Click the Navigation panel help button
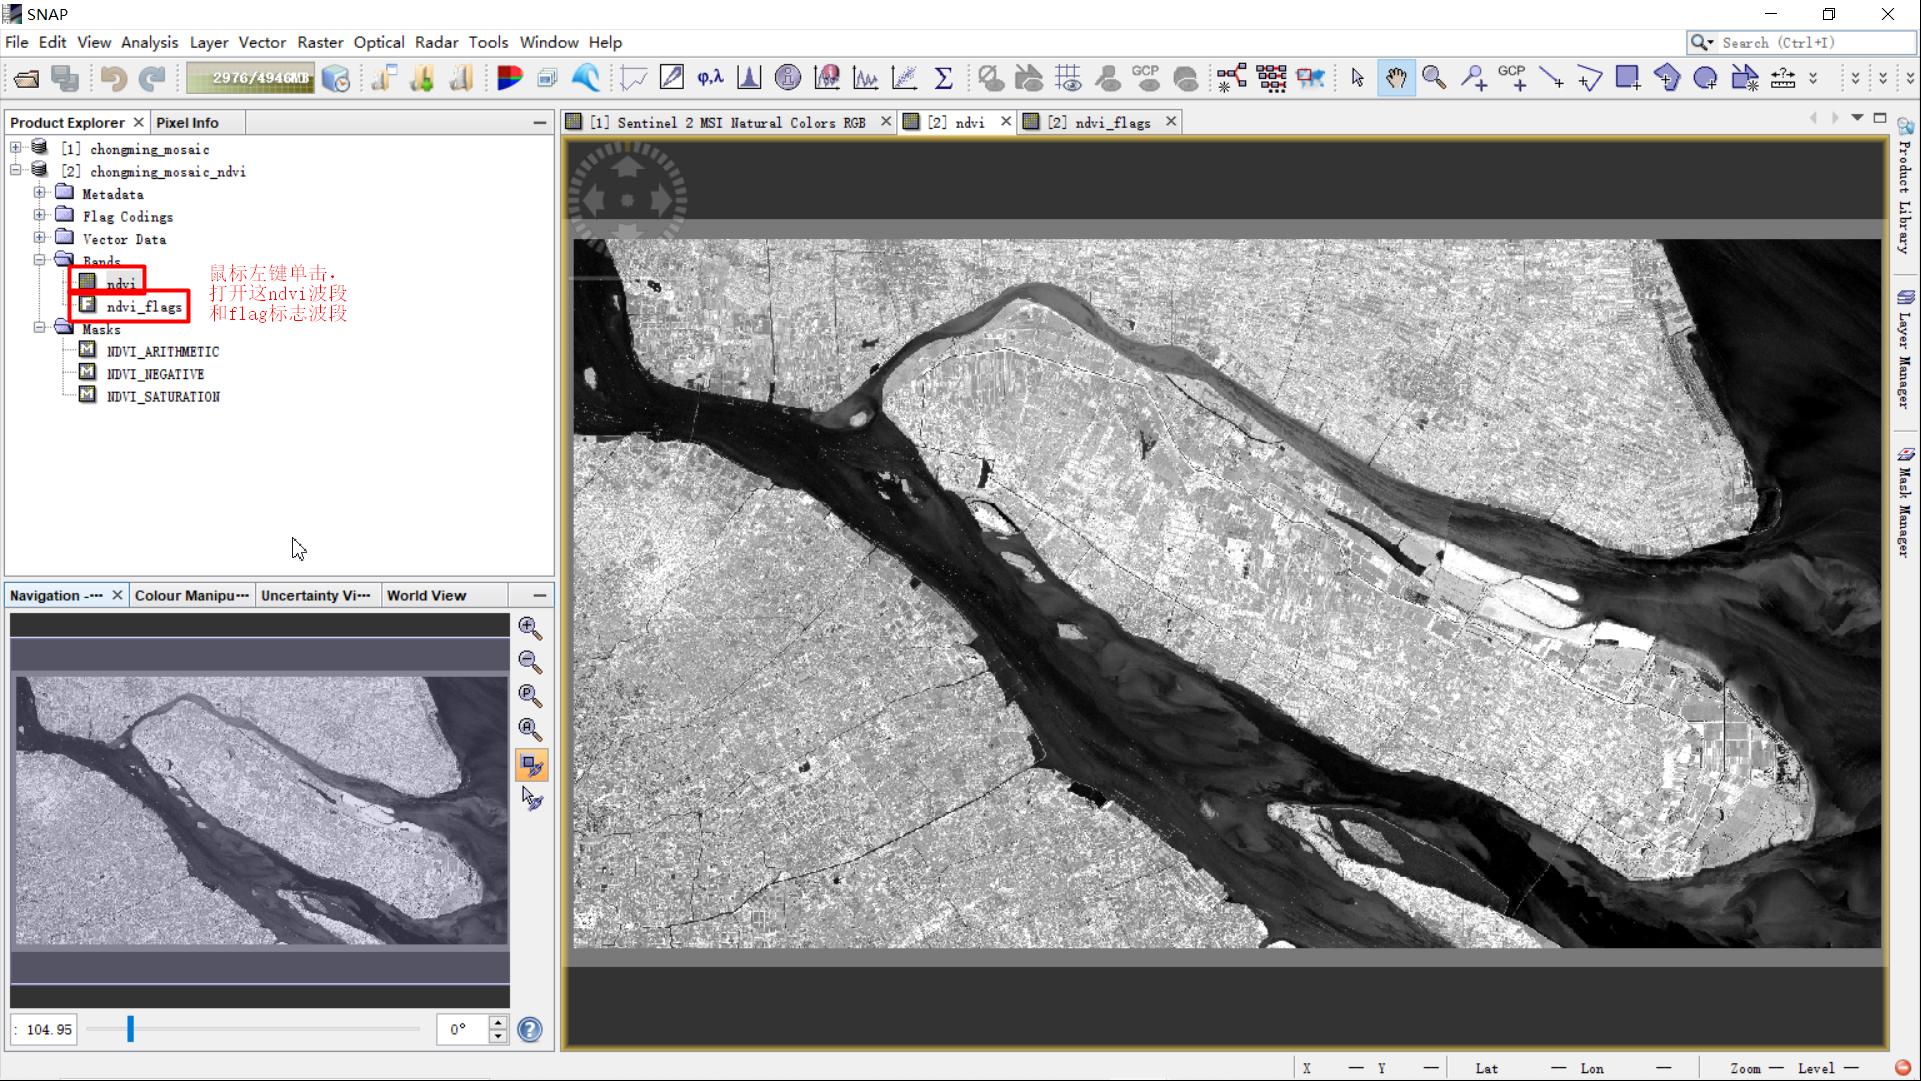The width and height of the screenshot is (1921, 1081). tap(530, 1030)
